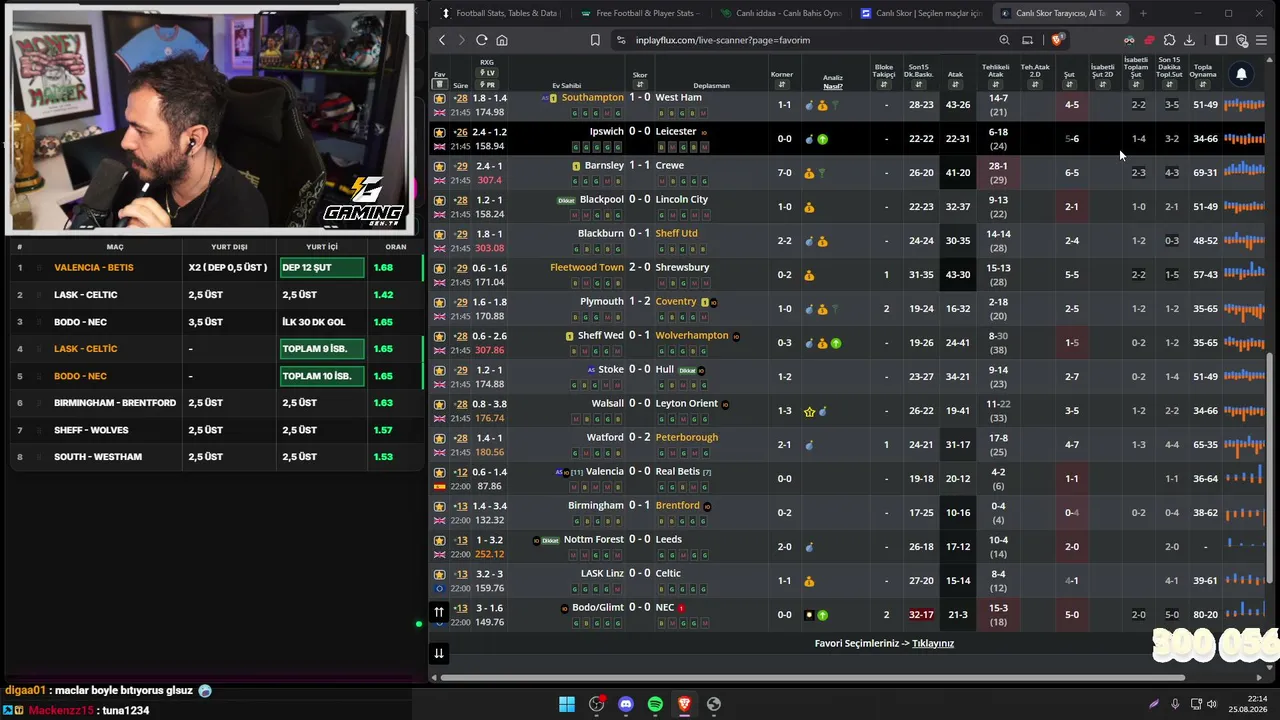
Task: Sort by the Atak column arrows
Action: click(x=955, y=85)
